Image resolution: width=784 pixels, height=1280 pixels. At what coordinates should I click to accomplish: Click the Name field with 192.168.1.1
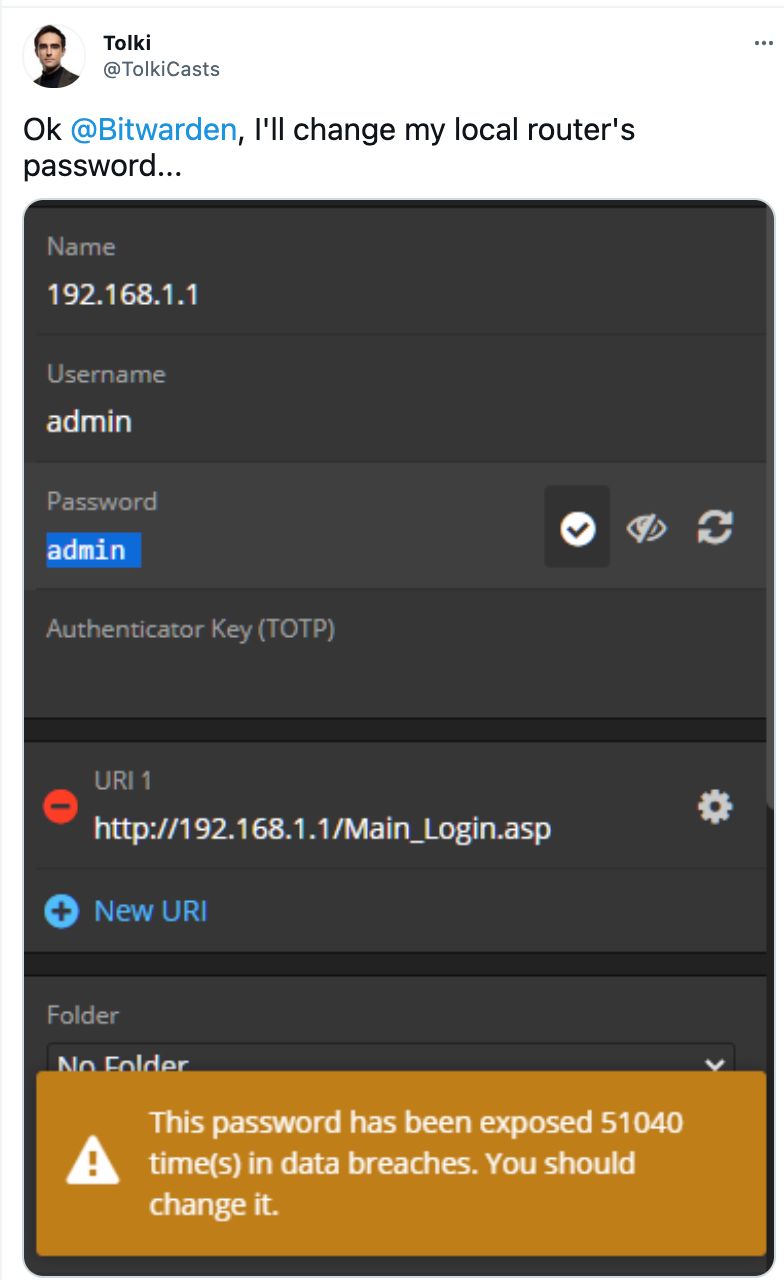[396, 271]
